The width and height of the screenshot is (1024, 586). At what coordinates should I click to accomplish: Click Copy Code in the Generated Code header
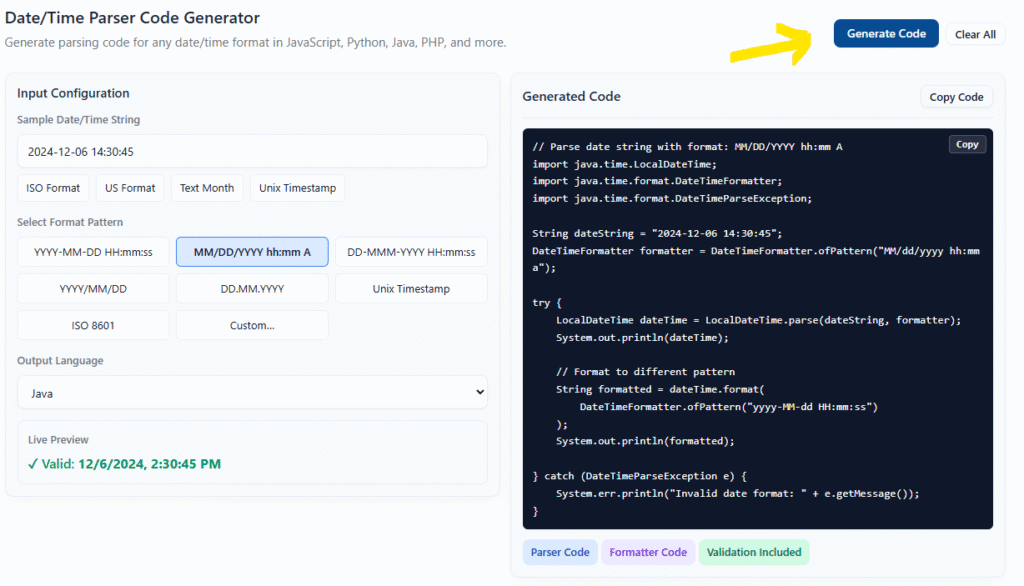[955, 96]
